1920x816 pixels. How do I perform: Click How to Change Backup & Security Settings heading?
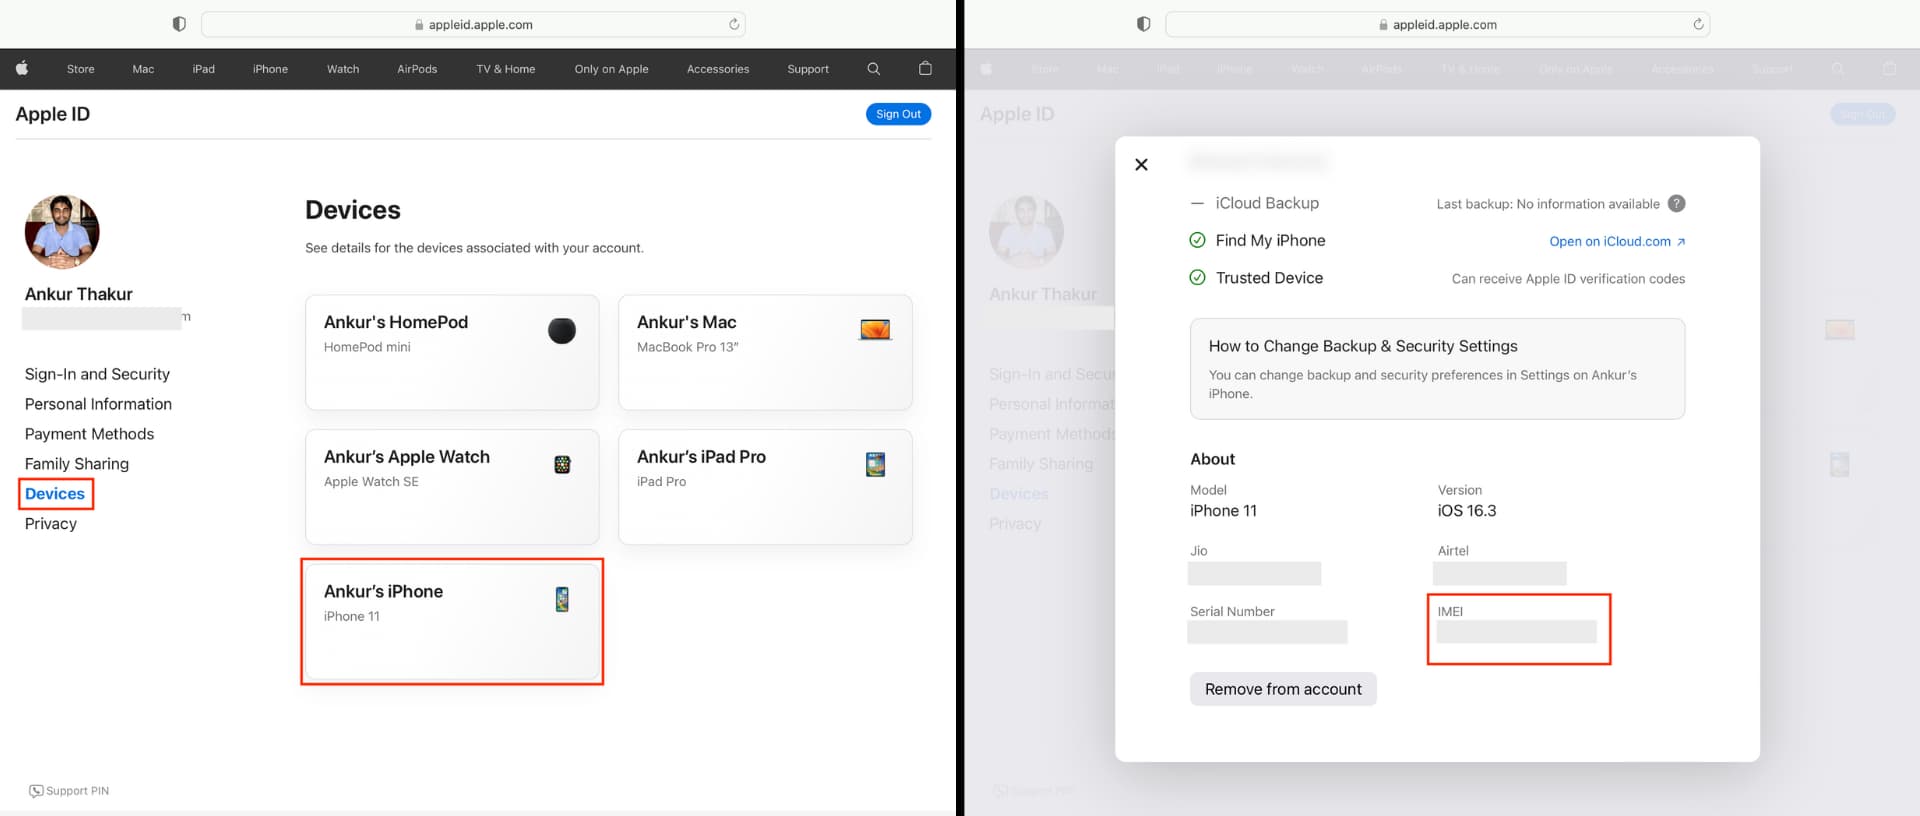[x=1363, y=346]
